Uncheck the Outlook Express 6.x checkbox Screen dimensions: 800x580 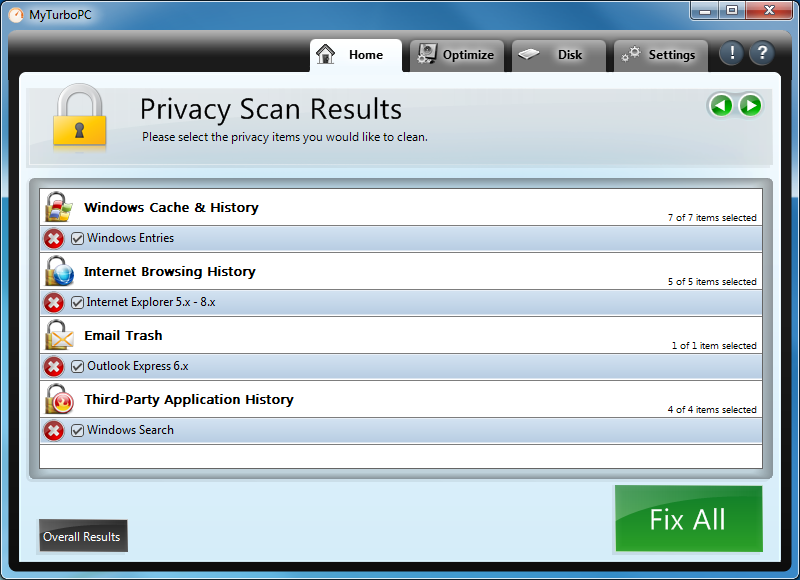click(77, 367)
